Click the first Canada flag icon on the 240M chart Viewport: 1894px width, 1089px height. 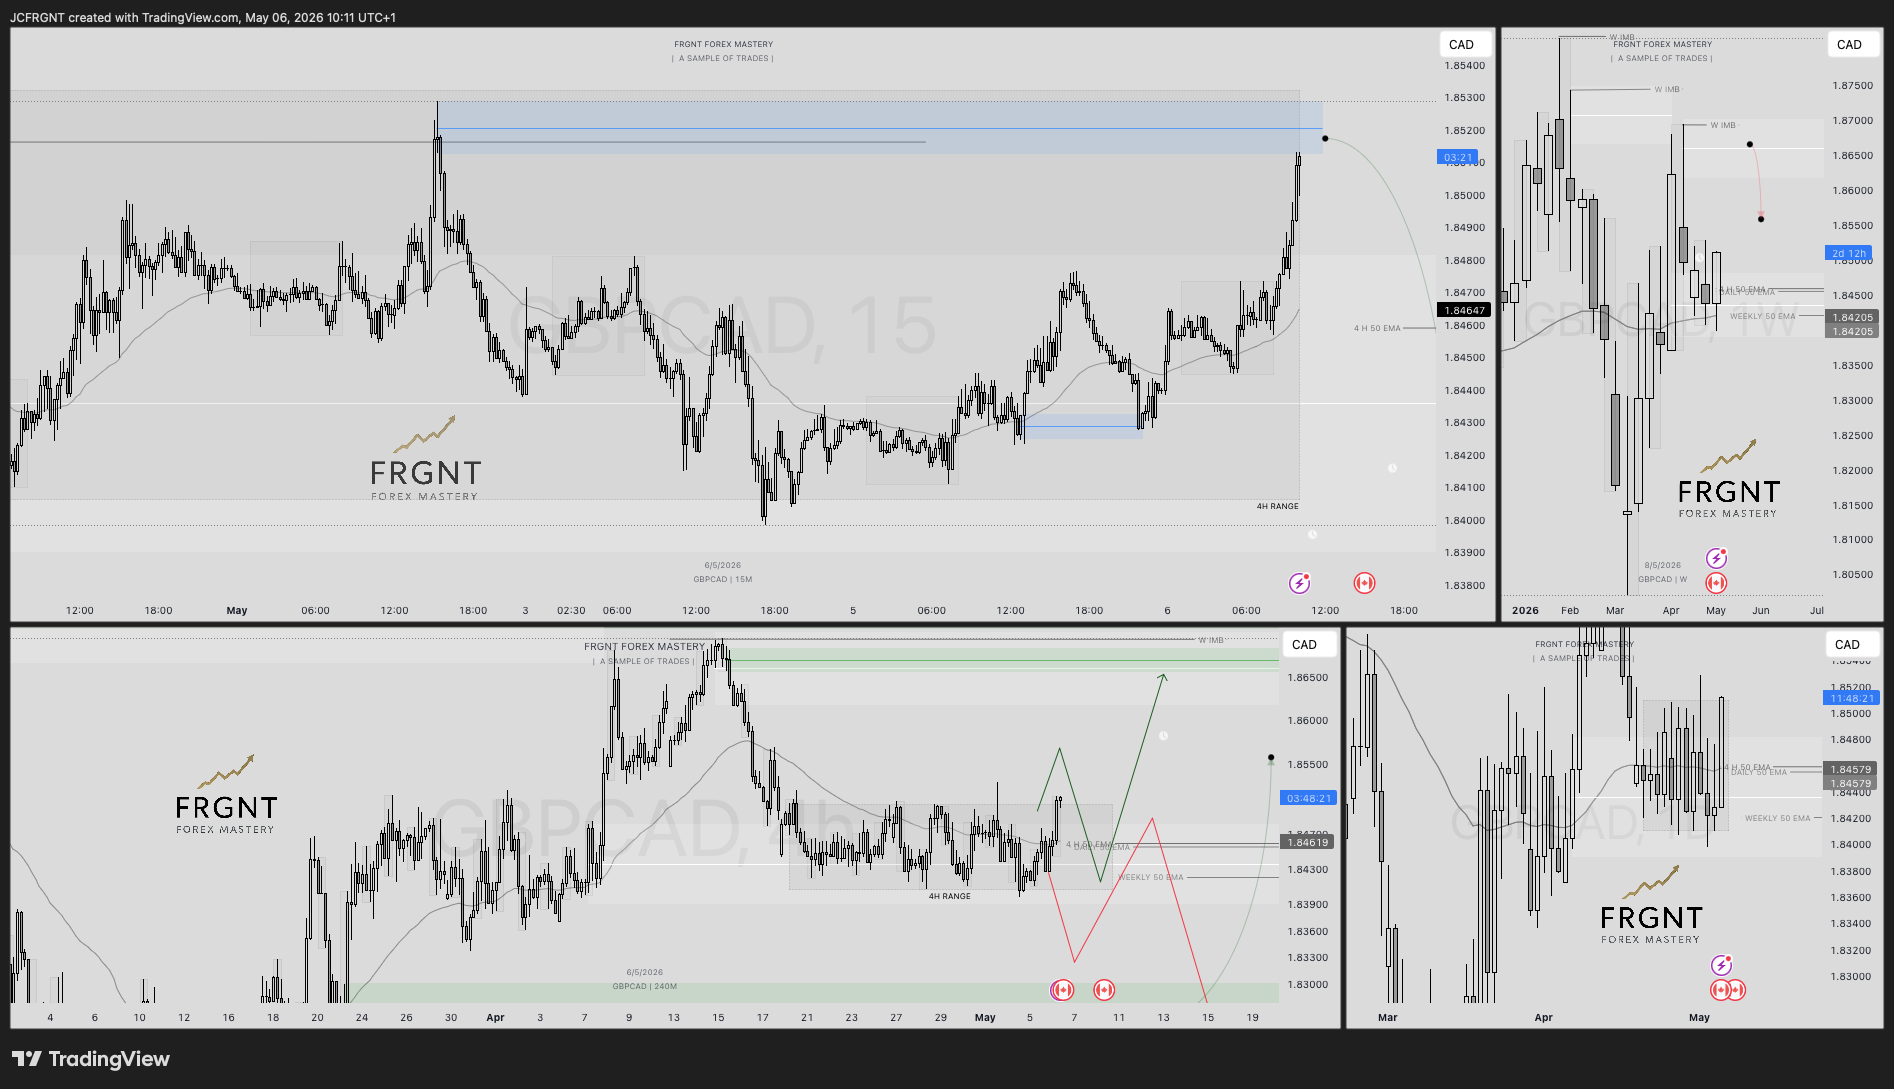[1062, 990]
